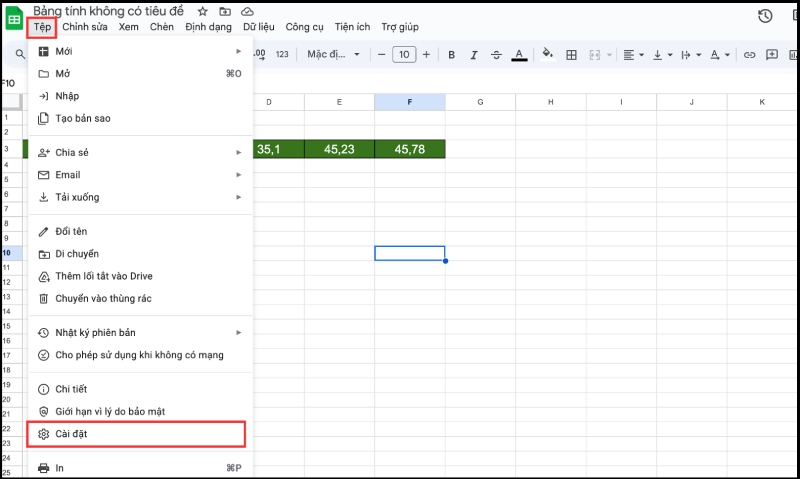
Task: Click the font size field showing 10
Action: coord(404,54)
